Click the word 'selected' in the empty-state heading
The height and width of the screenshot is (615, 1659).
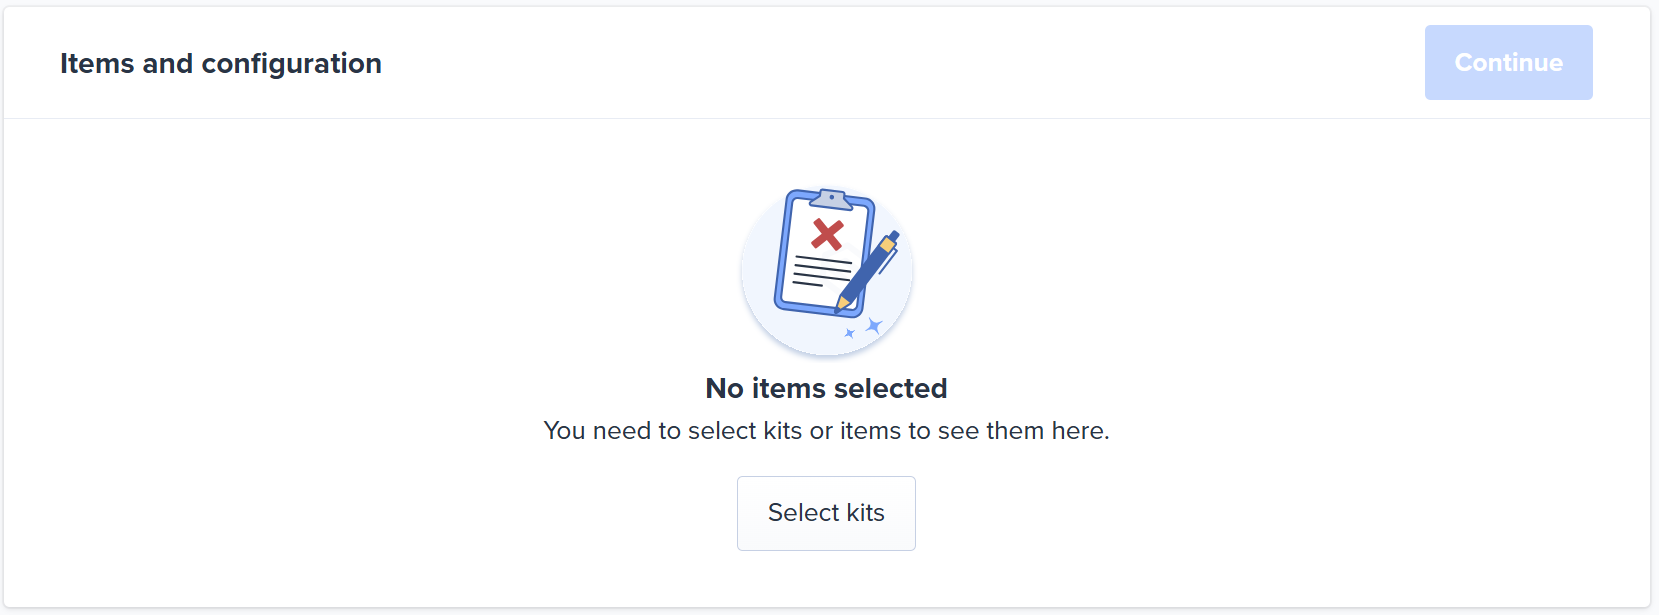point(890,388)
